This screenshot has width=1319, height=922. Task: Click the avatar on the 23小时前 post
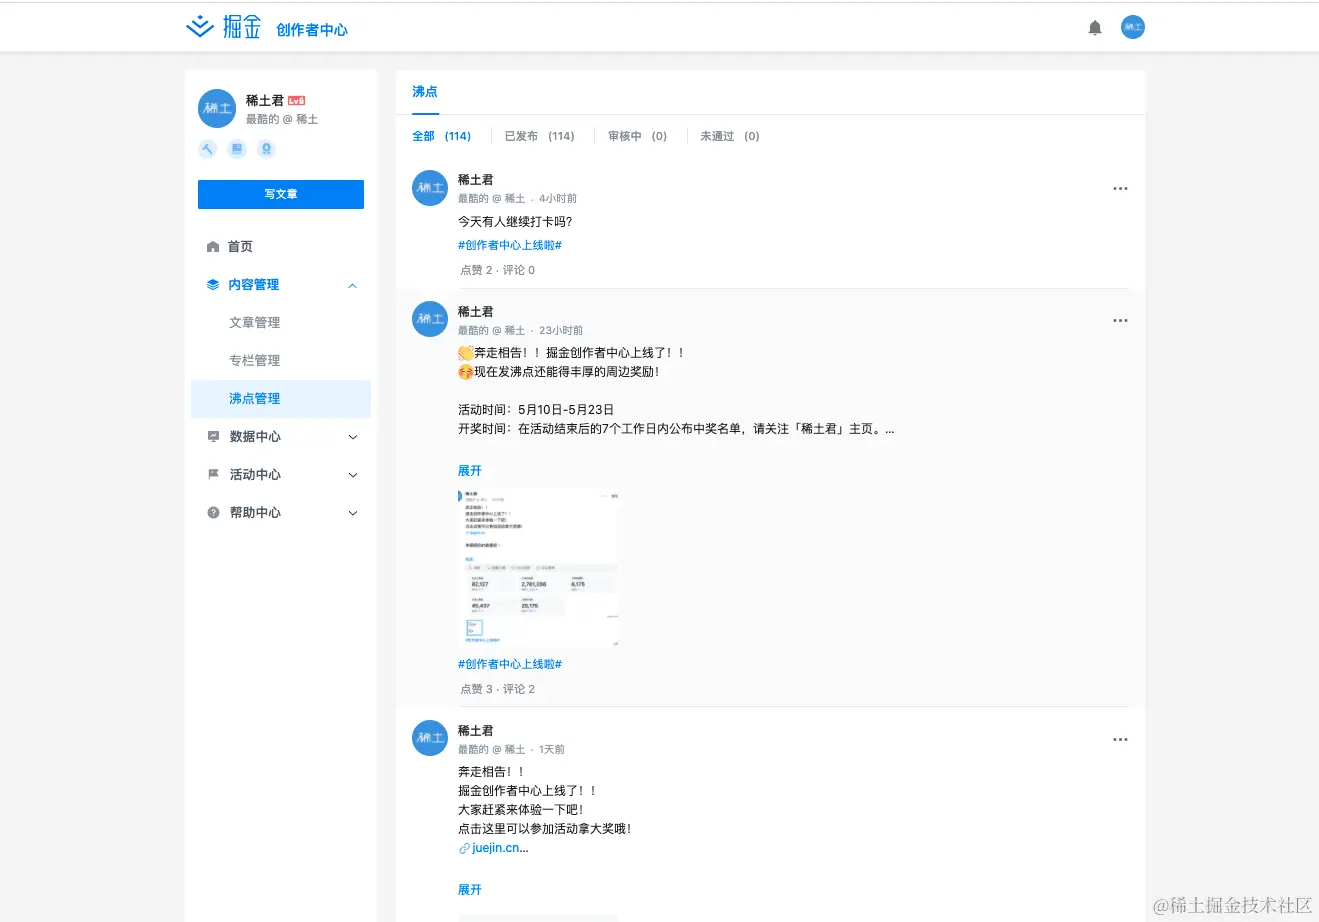430,319
